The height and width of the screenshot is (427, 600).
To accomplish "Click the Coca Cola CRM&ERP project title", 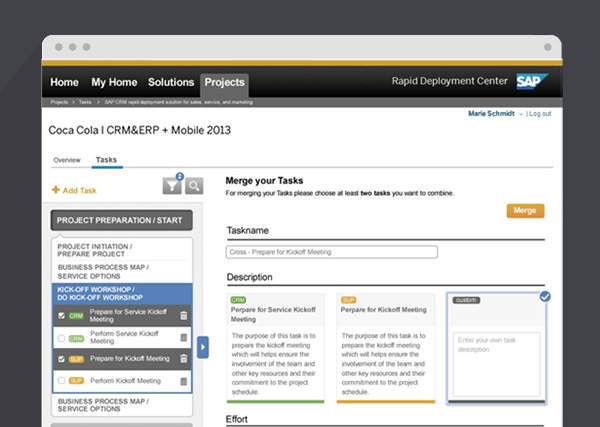I will click(140, 130).
